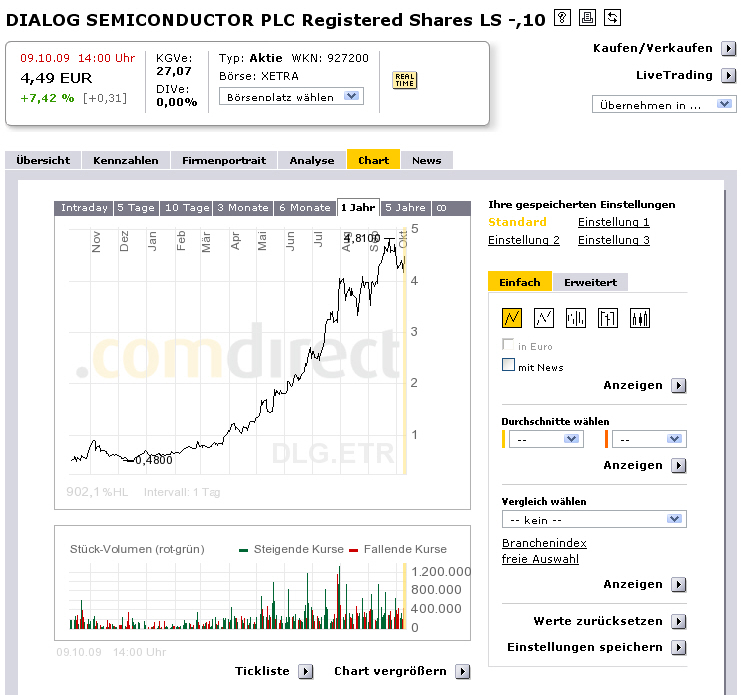The image size is (741, 695).
Task: Click the Kaufen/Verkaufen text link
Action: click(653, 48)
